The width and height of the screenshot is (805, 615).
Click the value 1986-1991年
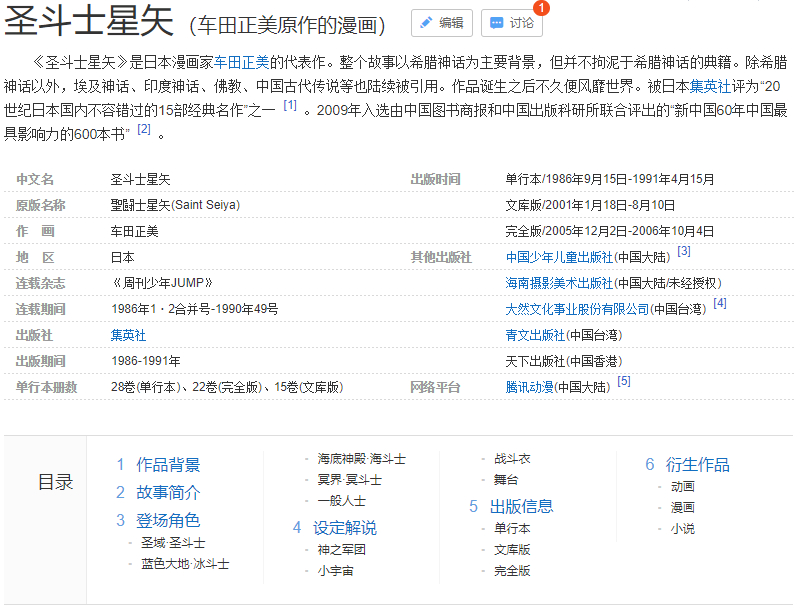click(x=146, y=361)
